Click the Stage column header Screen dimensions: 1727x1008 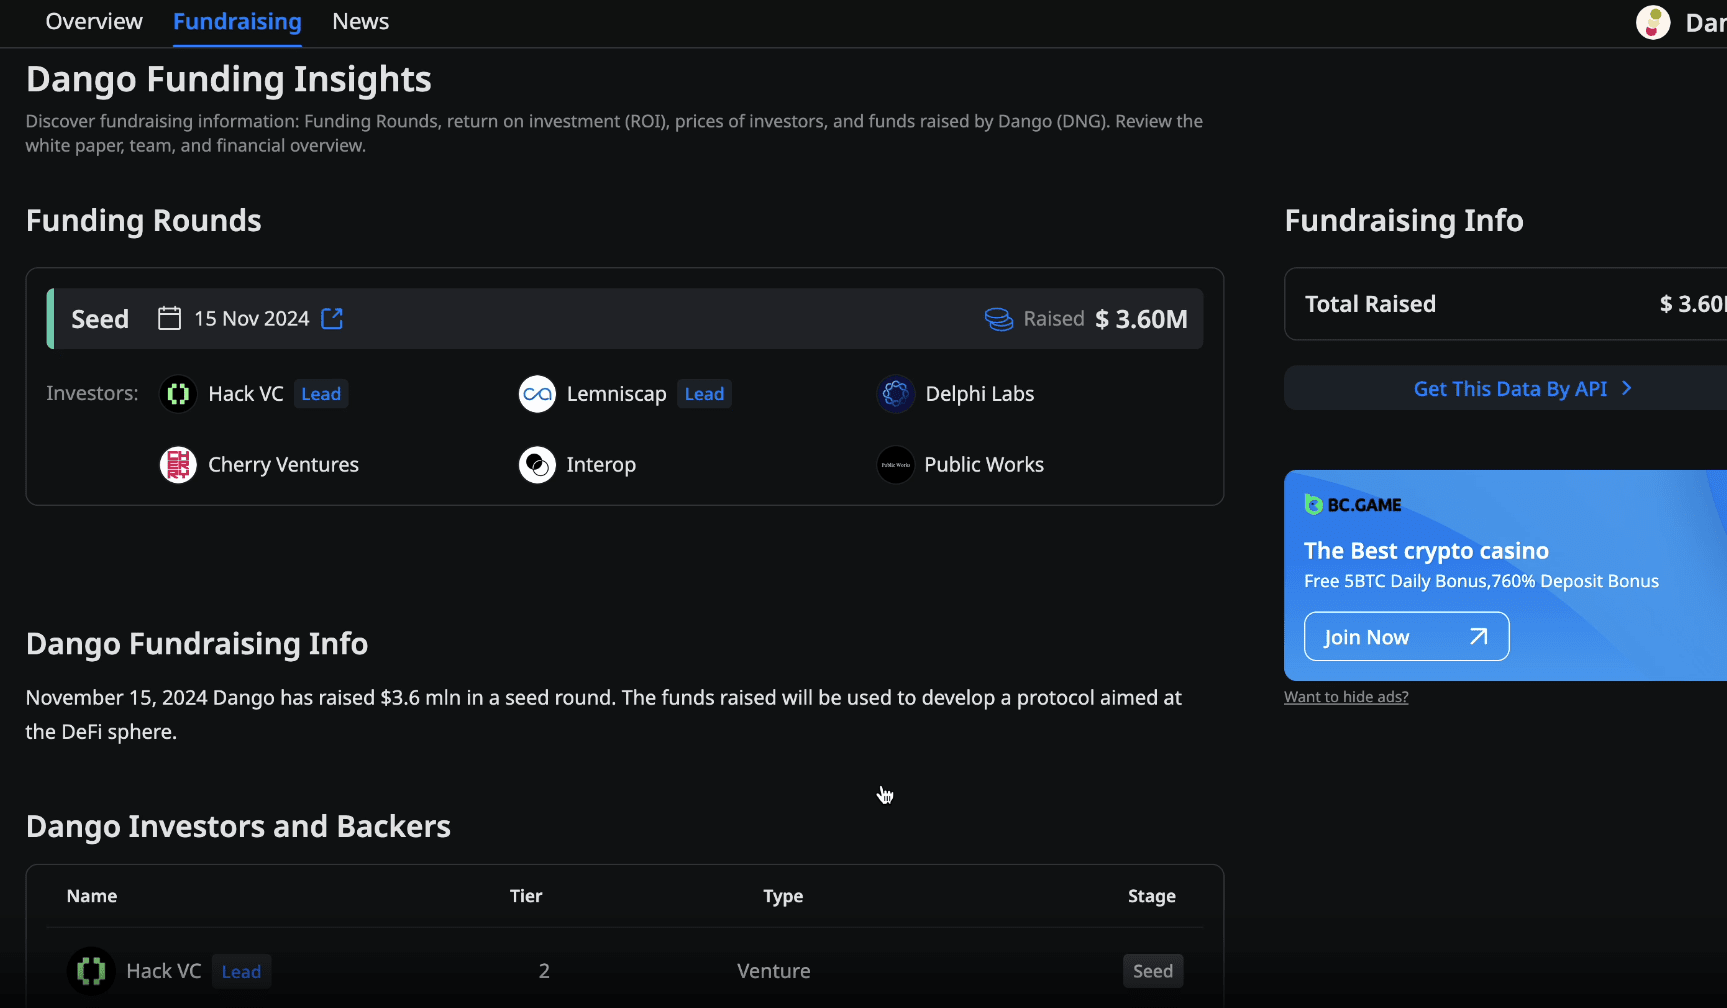point(1152,896)
